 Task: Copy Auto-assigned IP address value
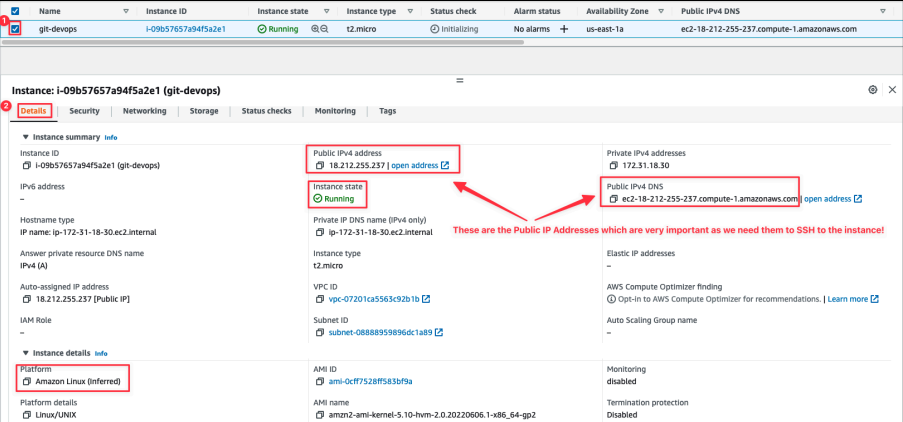(26, 299)
